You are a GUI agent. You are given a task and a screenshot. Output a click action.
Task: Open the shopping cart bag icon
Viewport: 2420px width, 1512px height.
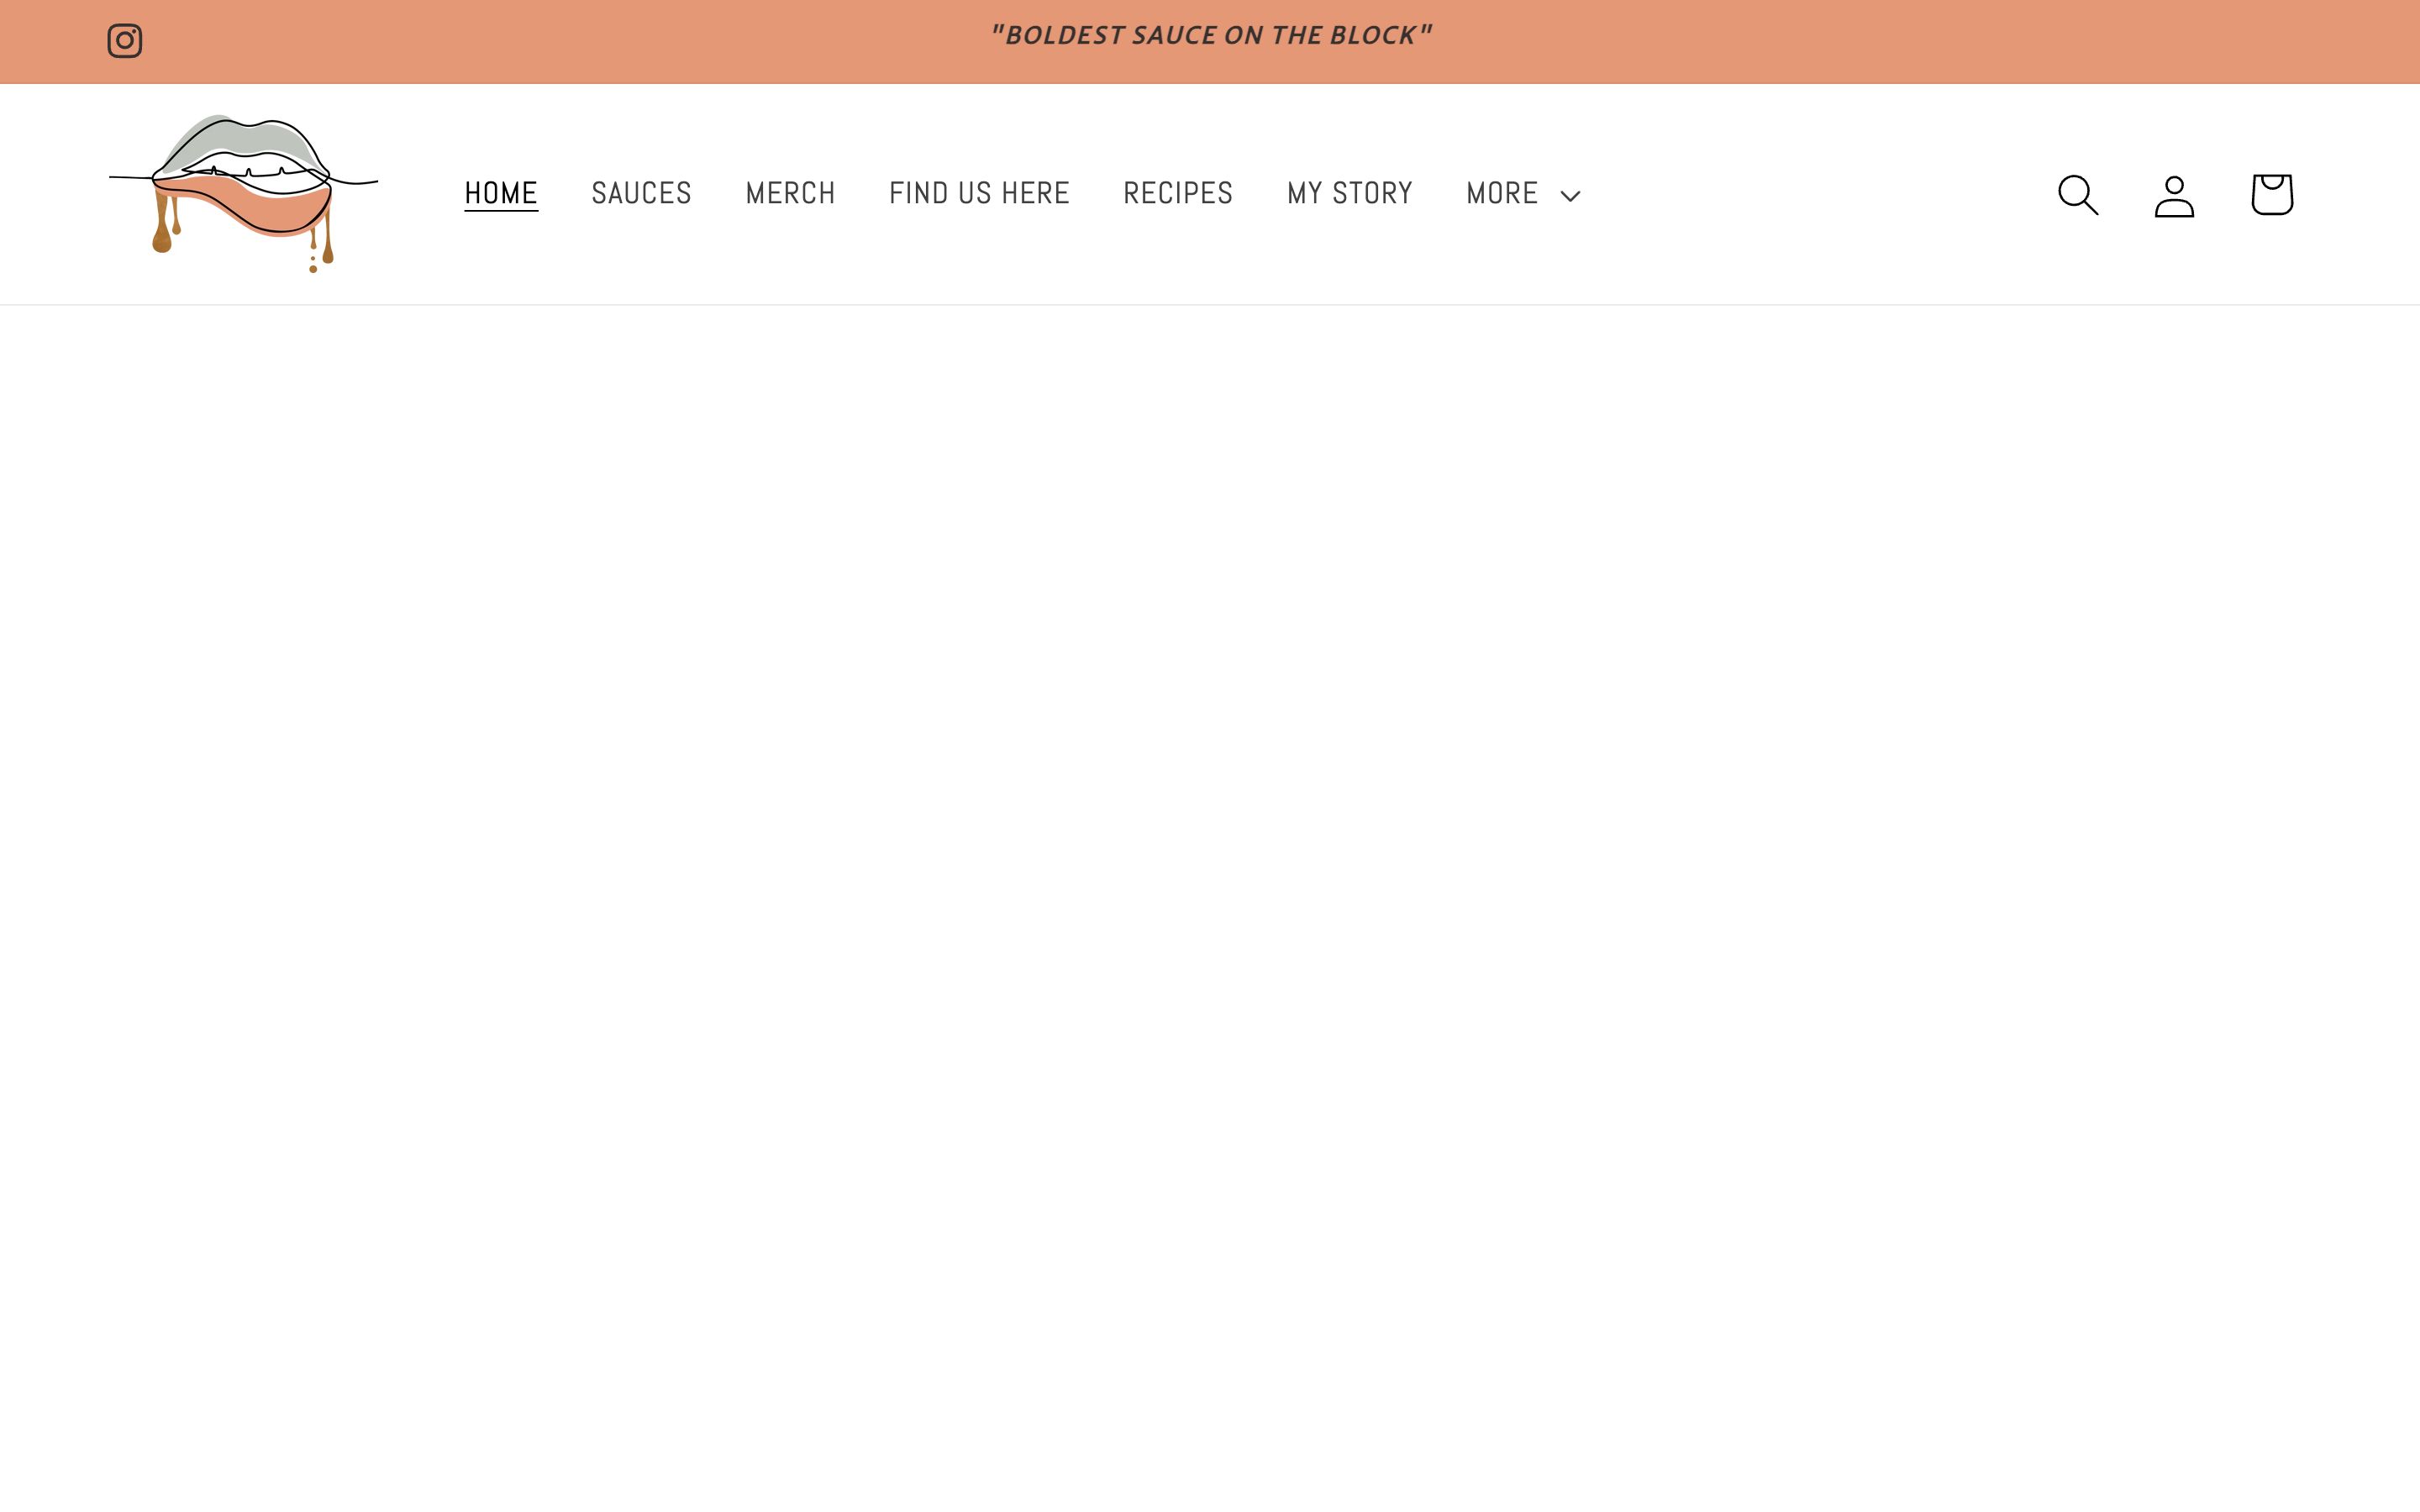tap(2271, 194)
